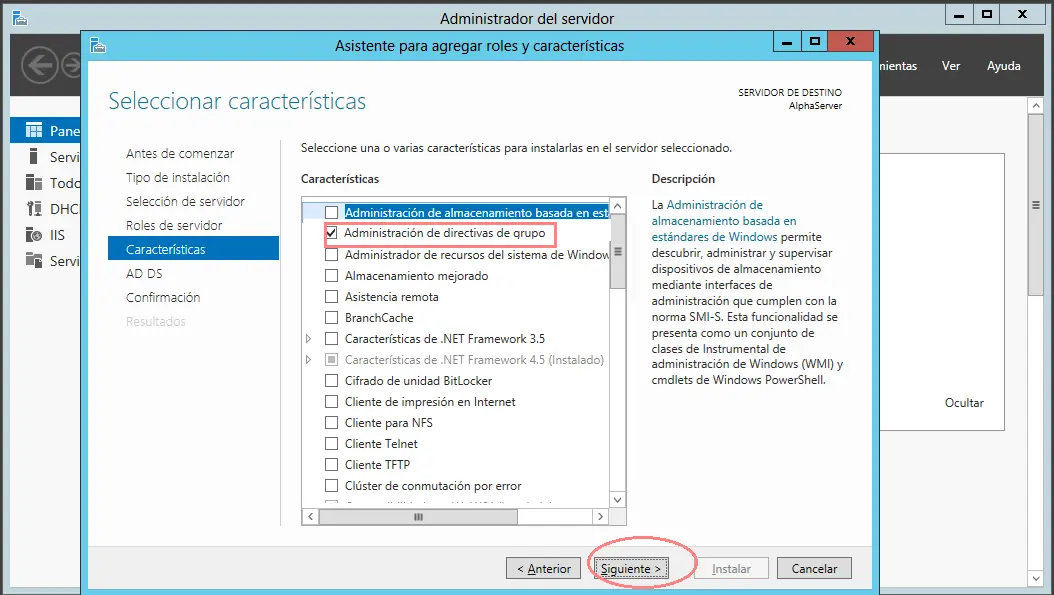1054x595 pixels.
Task: Maximize the roles and features wizard
Action: click(814, 42)
